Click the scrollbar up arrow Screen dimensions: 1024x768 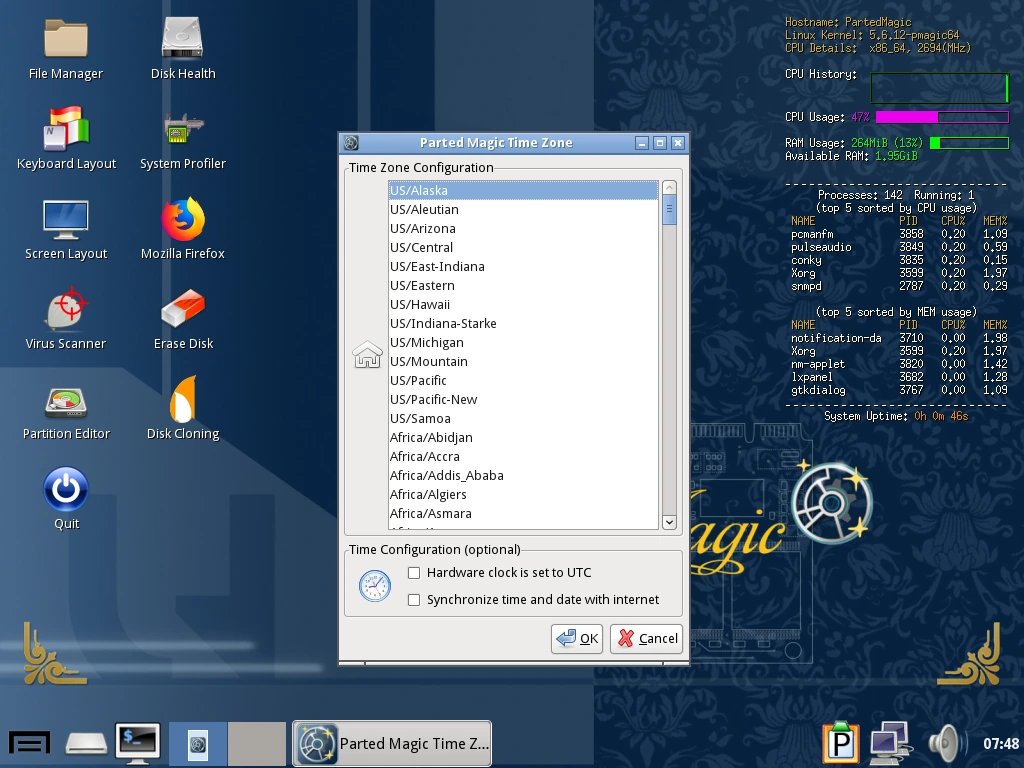(669, 187)
